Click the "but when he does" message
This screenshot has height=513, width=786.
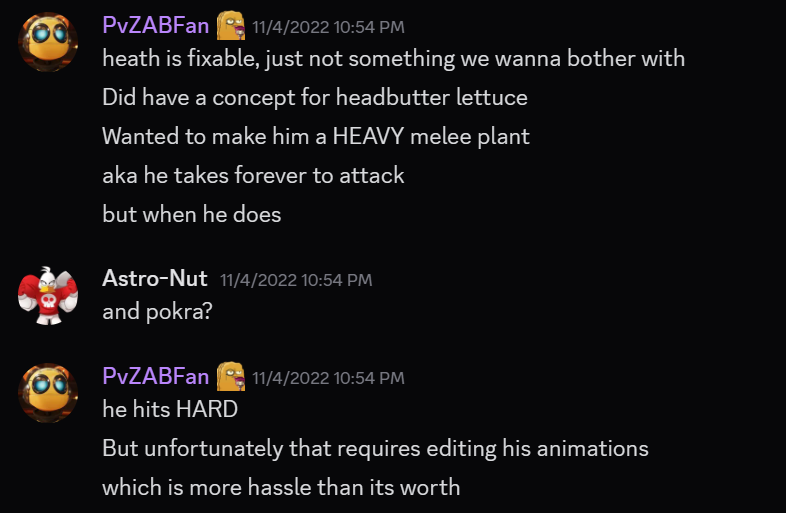pyautogui.click(x=191, y=214)
